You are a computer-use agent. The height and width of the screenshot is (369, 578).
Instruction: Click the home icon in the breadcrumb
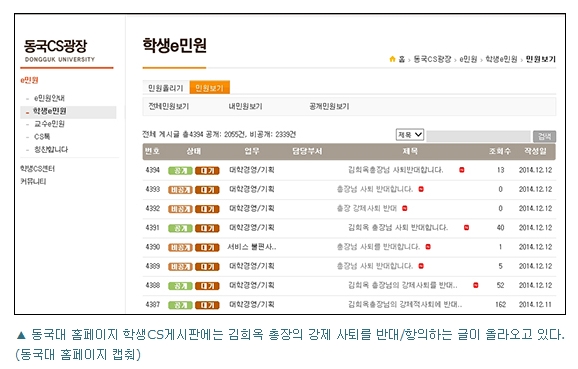coord(392,59)
